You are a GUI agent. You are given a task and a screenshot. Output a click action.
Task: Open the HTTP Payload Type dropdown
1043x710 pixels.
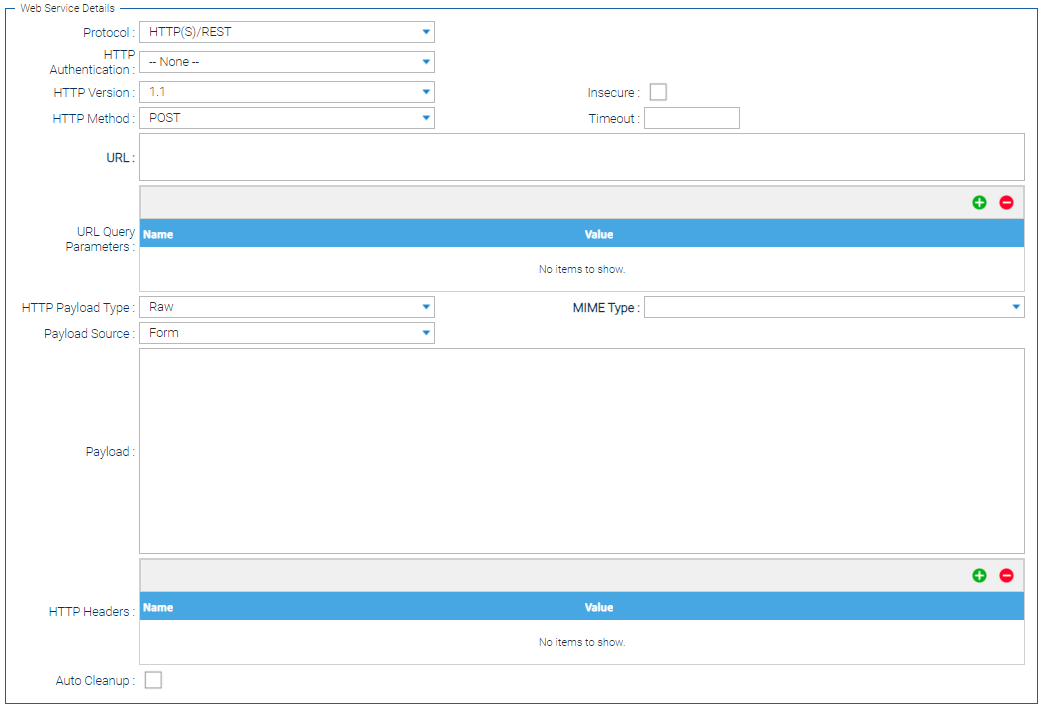tap(286, 307)
